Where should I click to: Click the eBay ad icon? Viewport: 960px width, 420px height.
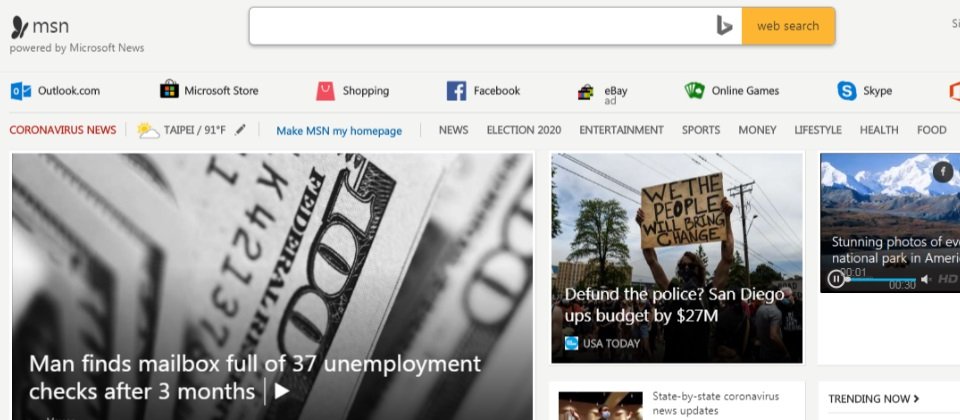point(586,92)
